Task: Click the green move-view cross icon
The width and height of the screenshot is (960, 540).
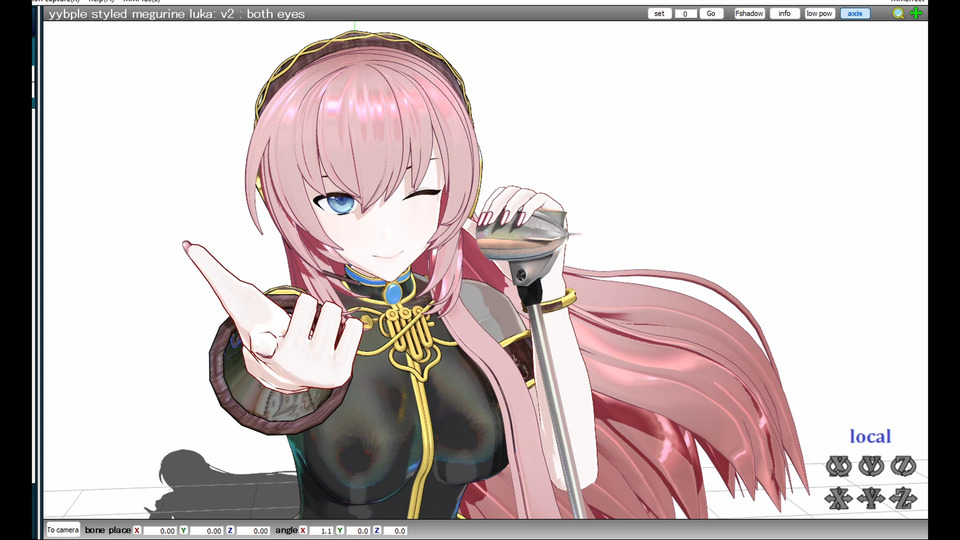Action: tap(917, 13)
